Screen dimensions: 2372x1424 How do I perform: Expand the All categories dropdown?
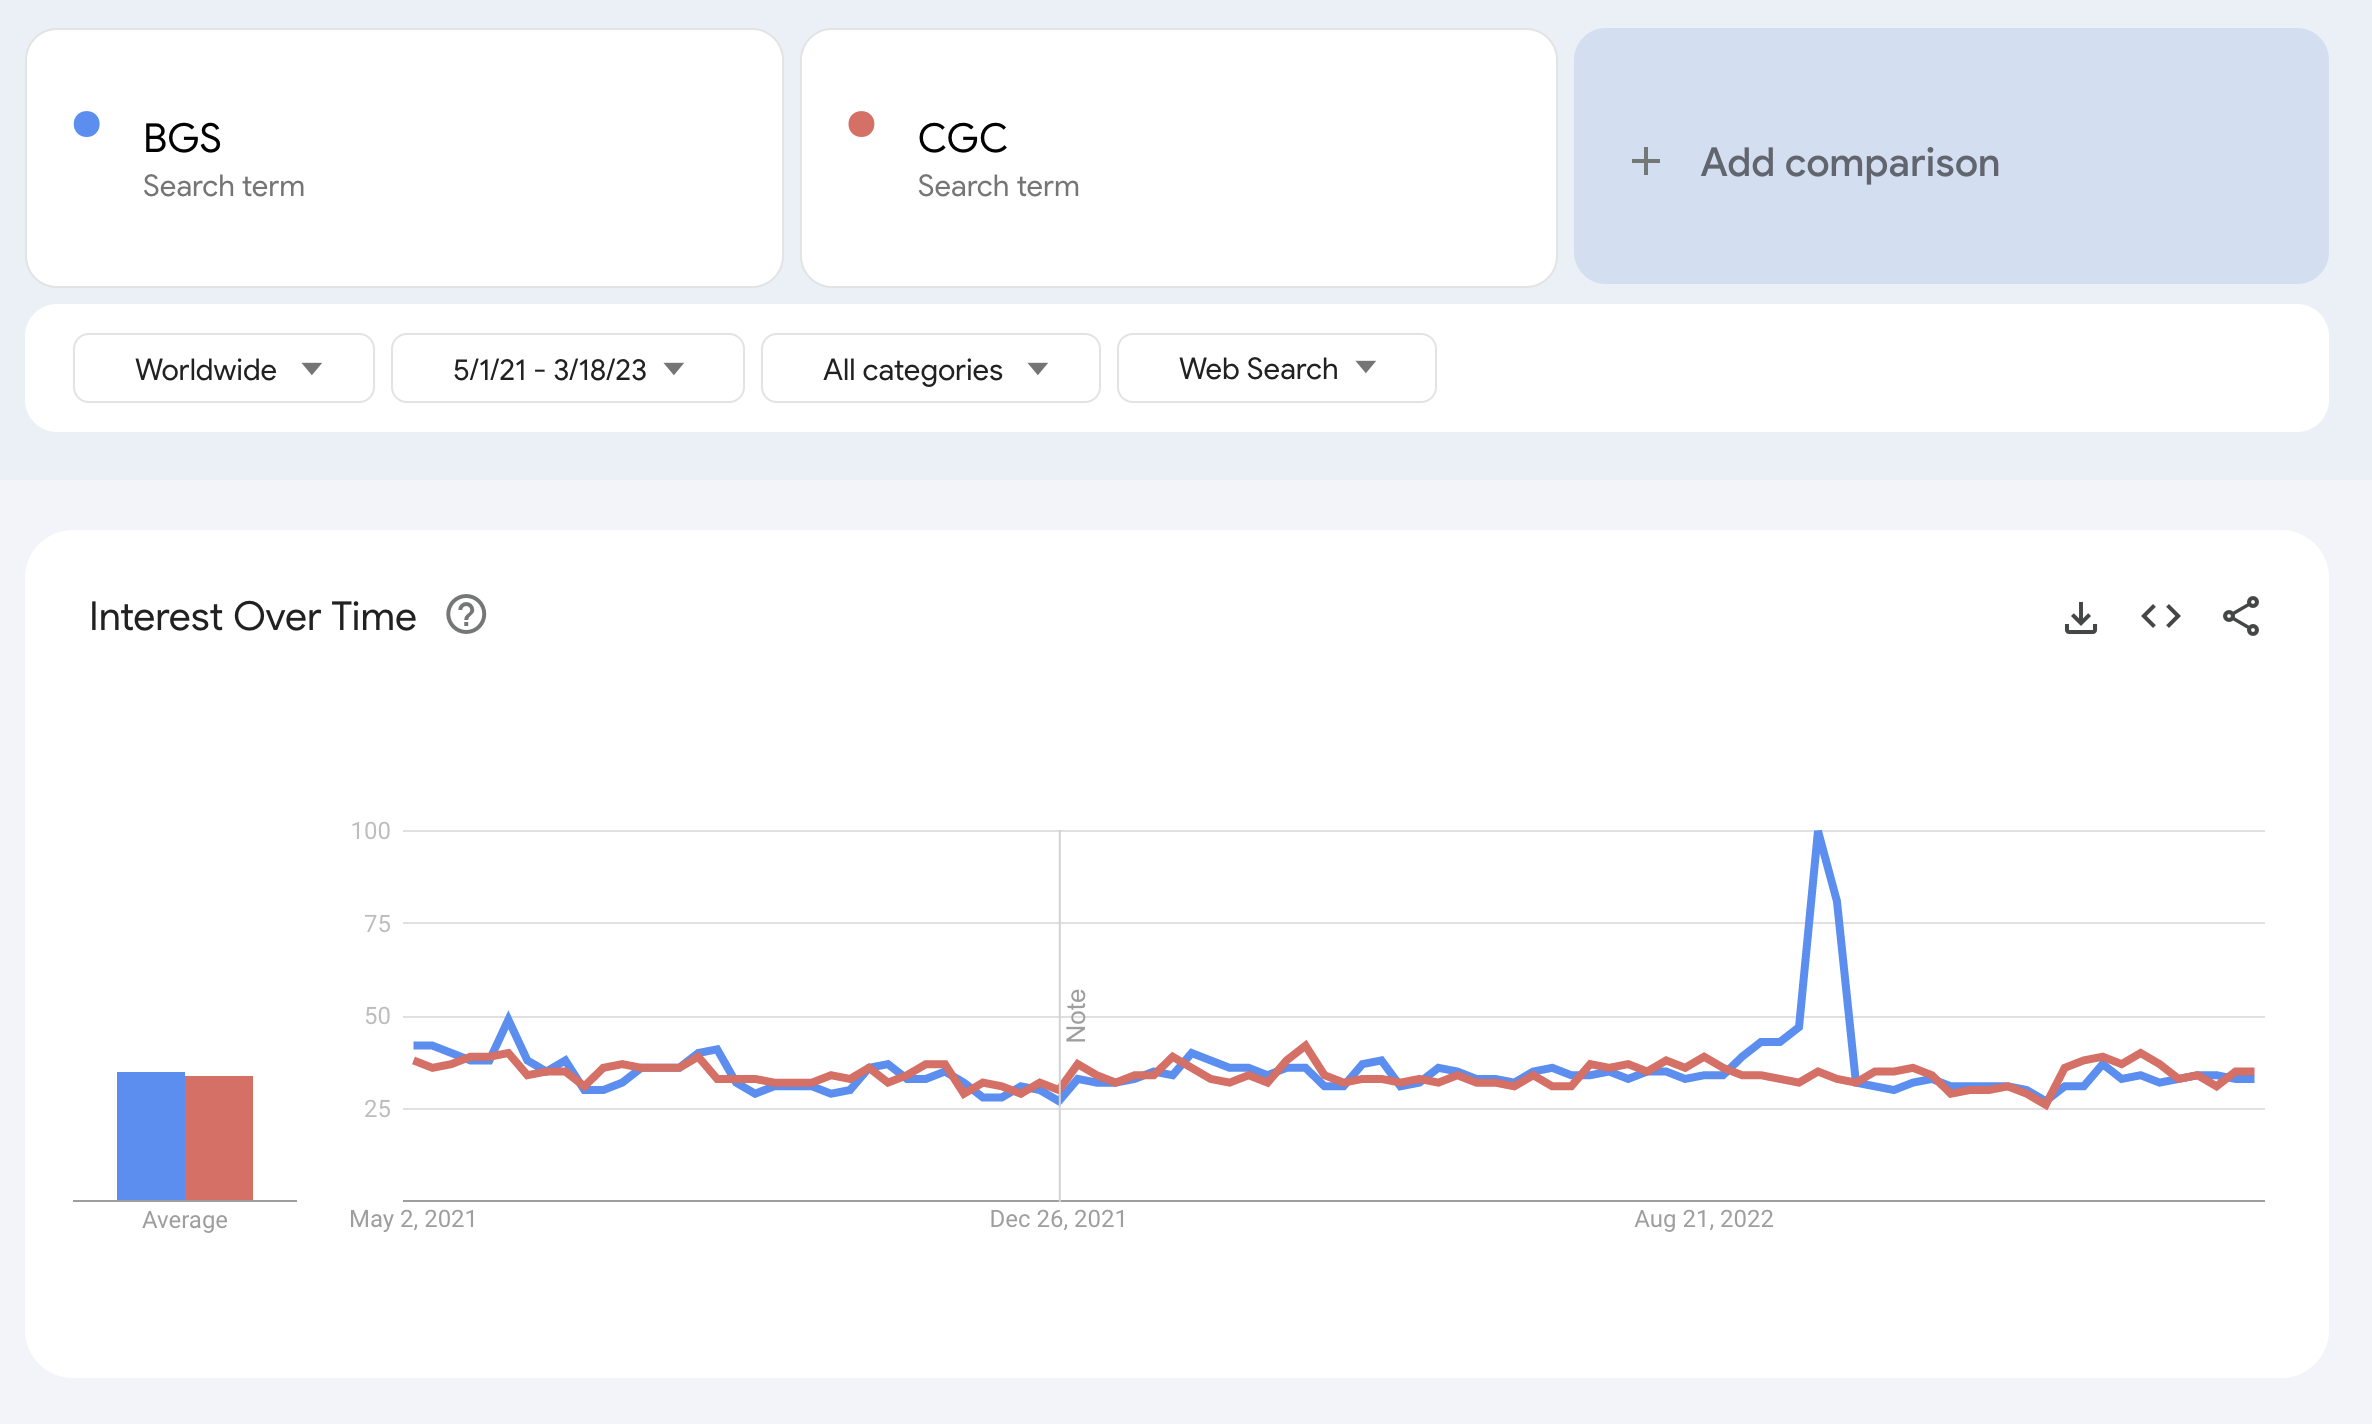[x=931, y=368]
